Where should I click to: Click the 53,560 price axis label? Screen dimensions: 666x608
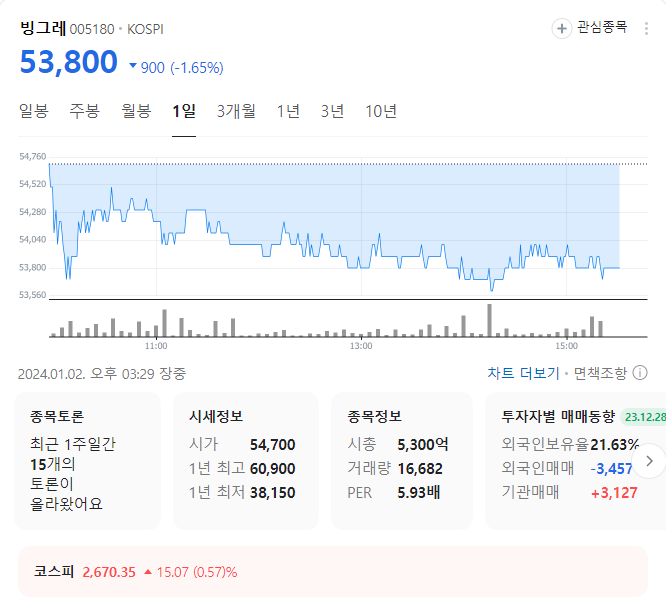[x=33, y=295]
